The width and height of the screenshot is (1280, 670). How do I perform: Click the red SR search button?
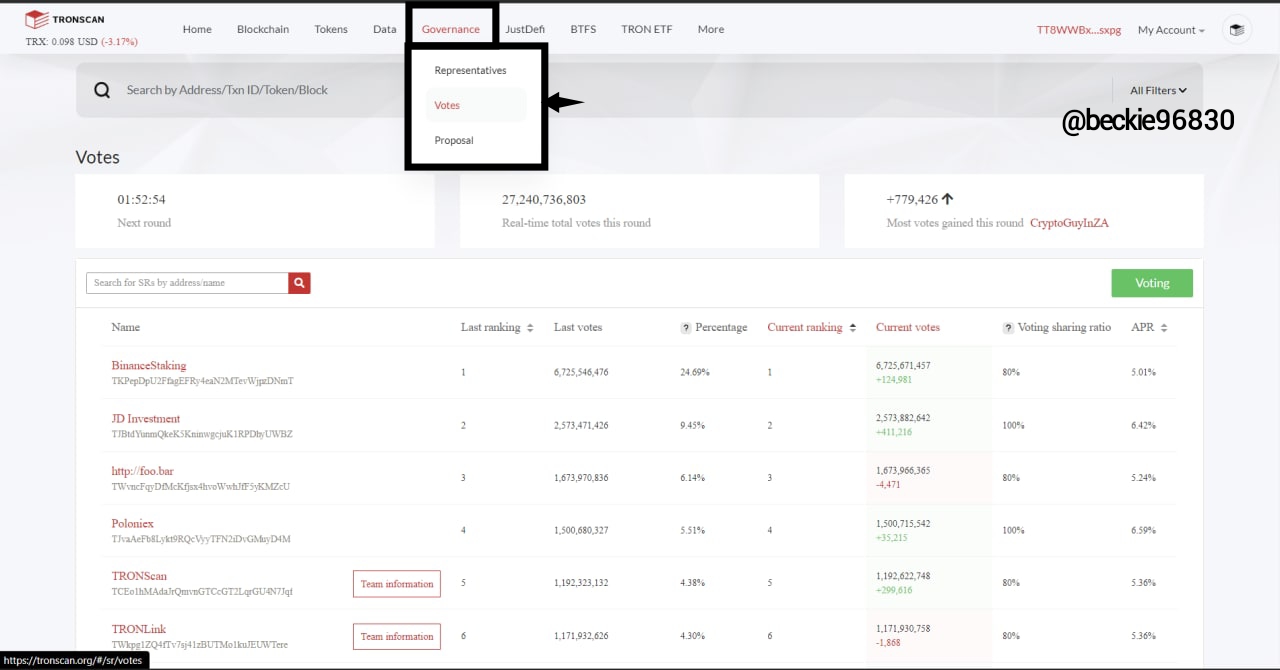[x=299, y=283]
